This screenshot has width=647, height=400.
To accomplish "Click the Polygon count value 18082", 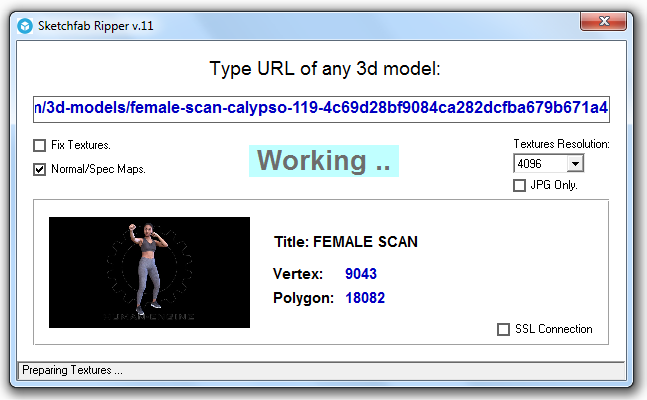I will tap(364, 298).
